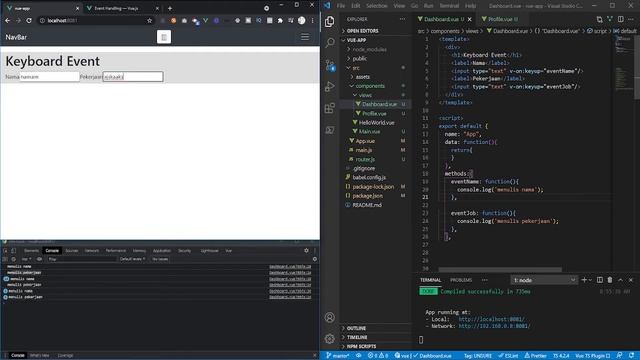Open DevTools settings gear
The image size is (640, 360).
click(x=307, y=251)
